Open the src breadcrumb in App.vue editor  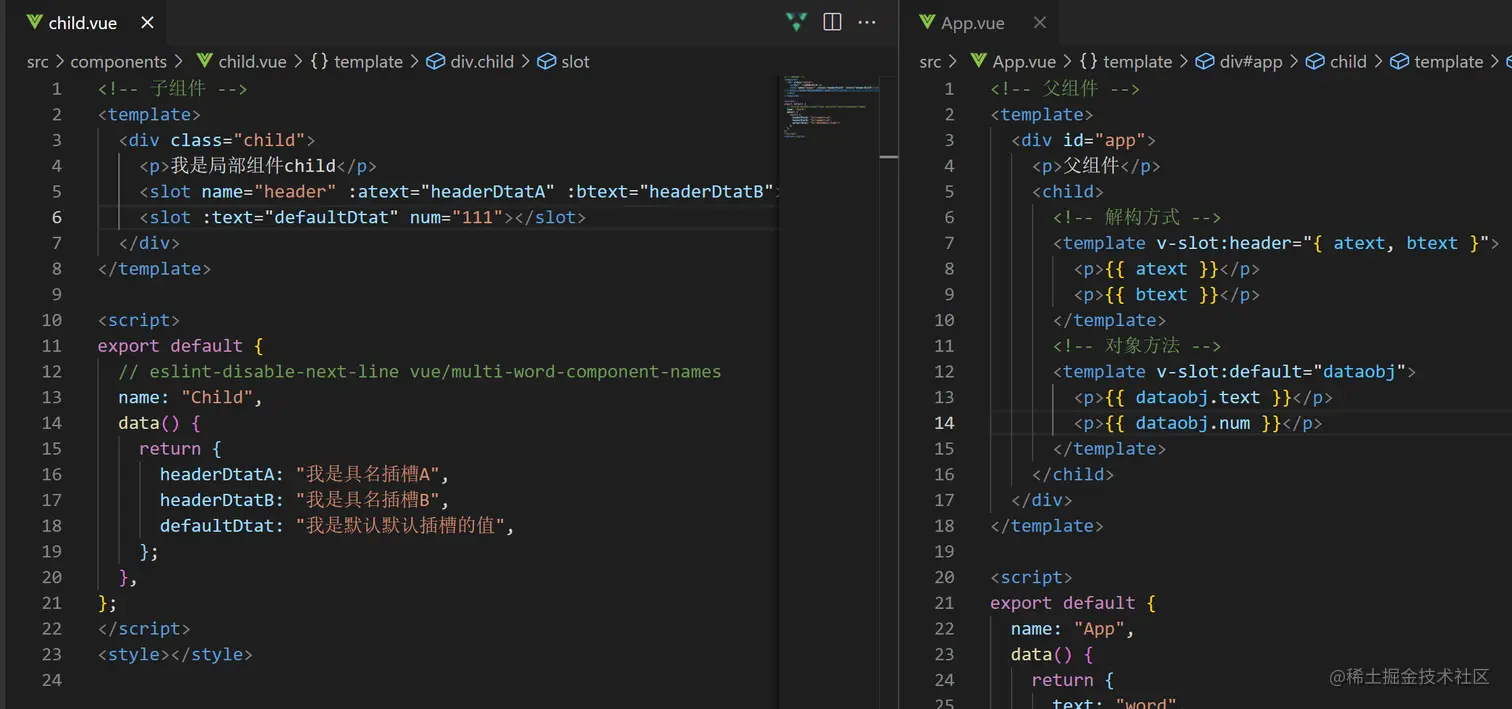click(930, 62)
